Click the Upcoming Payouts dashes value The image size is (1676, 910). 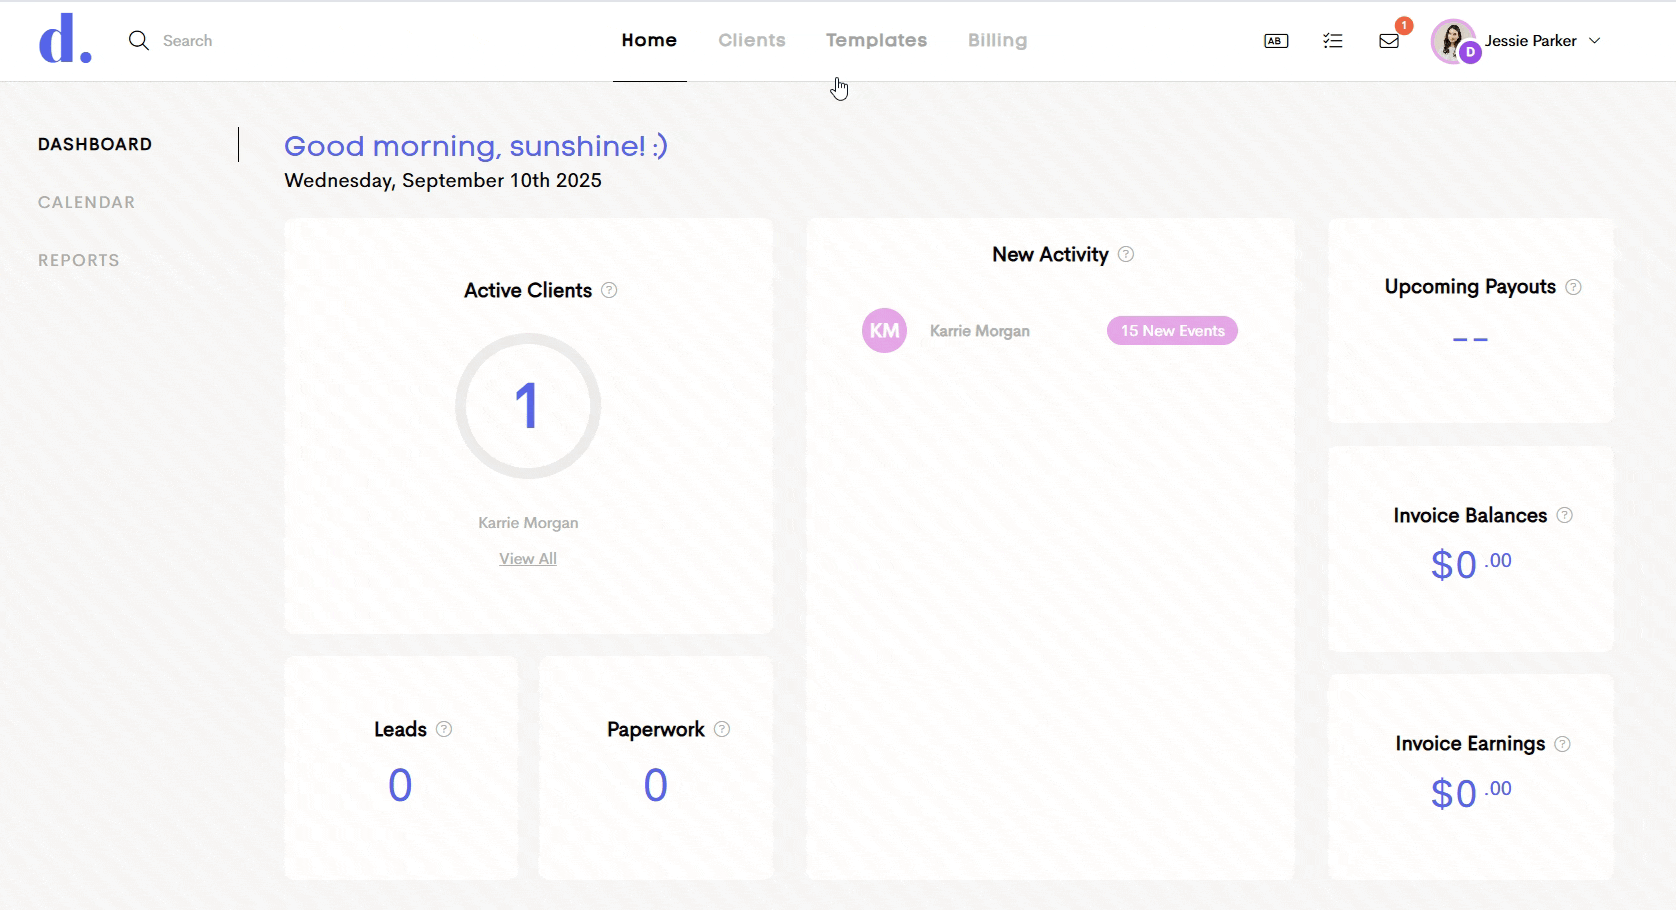point(1470,340)
